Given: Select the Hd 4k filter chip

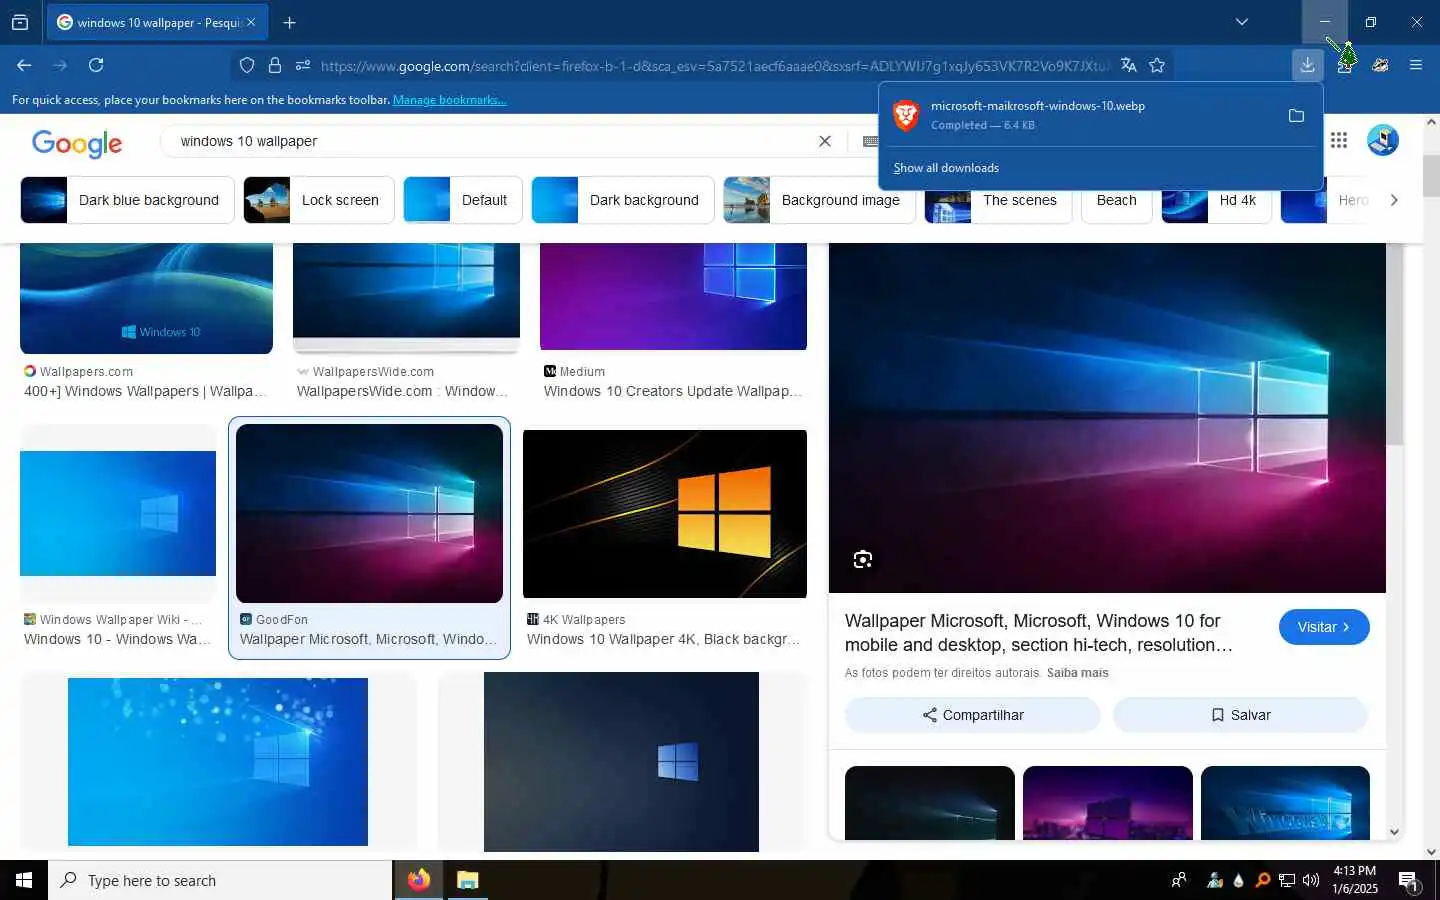Looking at the screenshot, I should coord(1216,200).
